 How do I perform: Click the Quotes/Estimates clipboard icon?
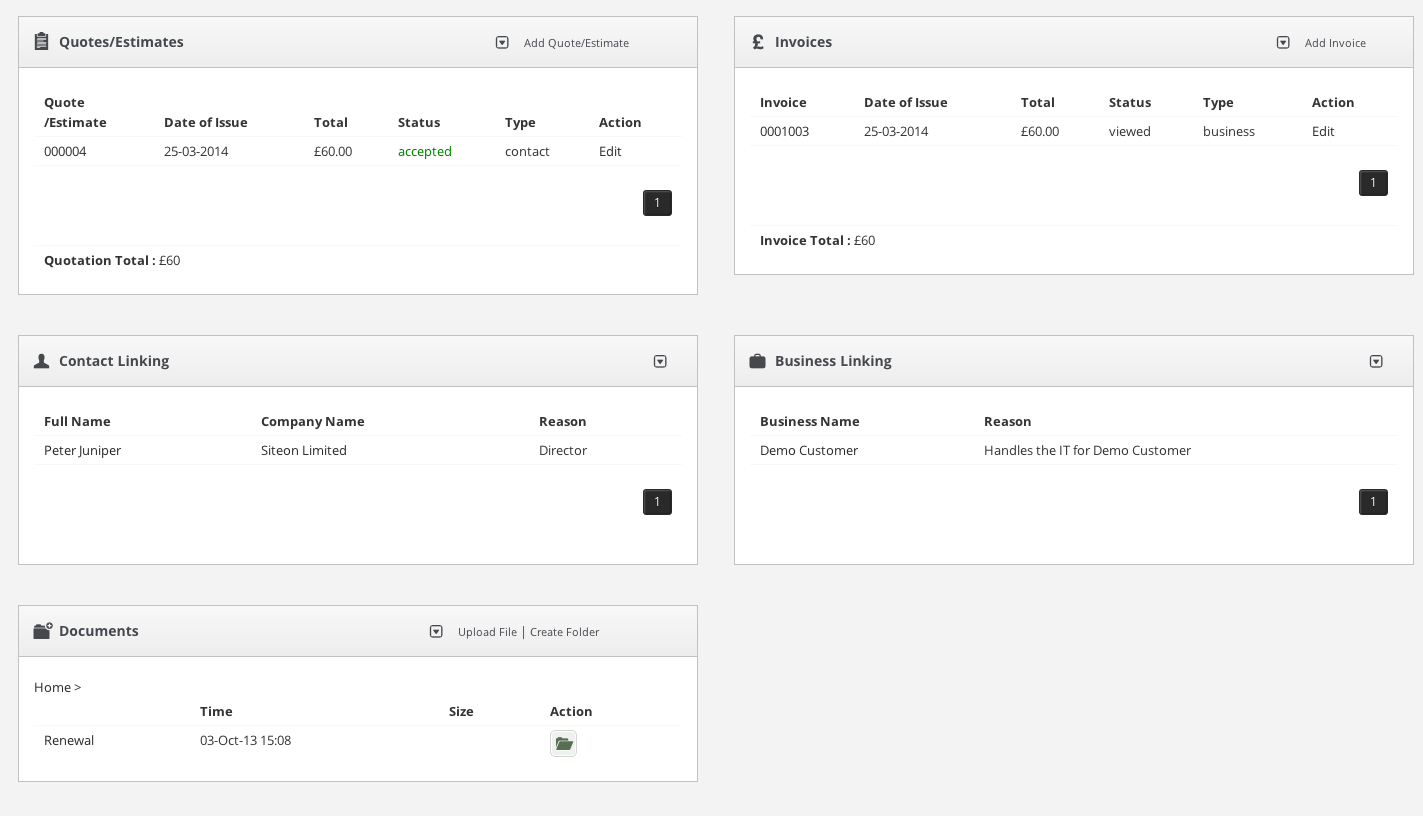click(41, 42)
